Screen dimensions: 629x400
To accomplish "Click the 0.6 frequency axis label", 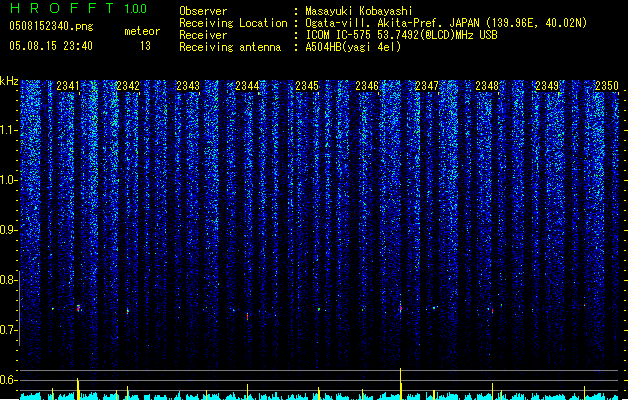I will (8, 380).
